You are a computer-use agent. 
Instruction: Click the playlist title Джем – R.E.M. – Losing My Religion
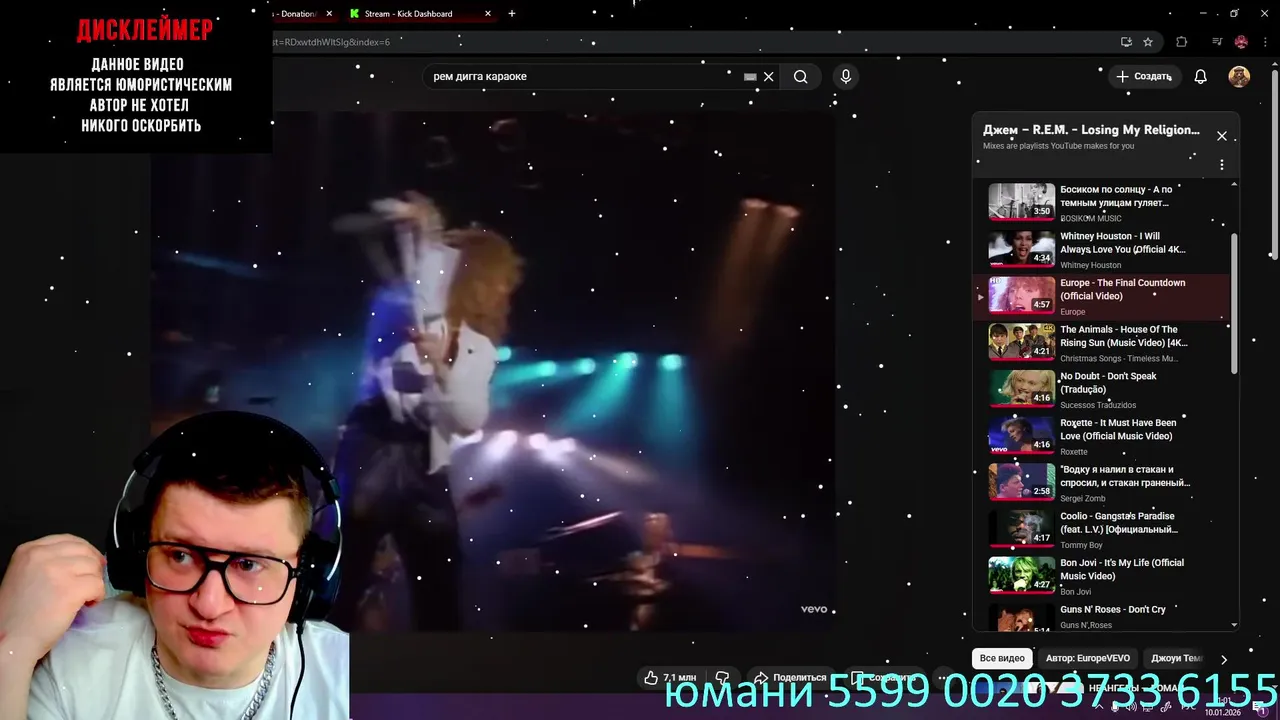[x=1091, y=130]
